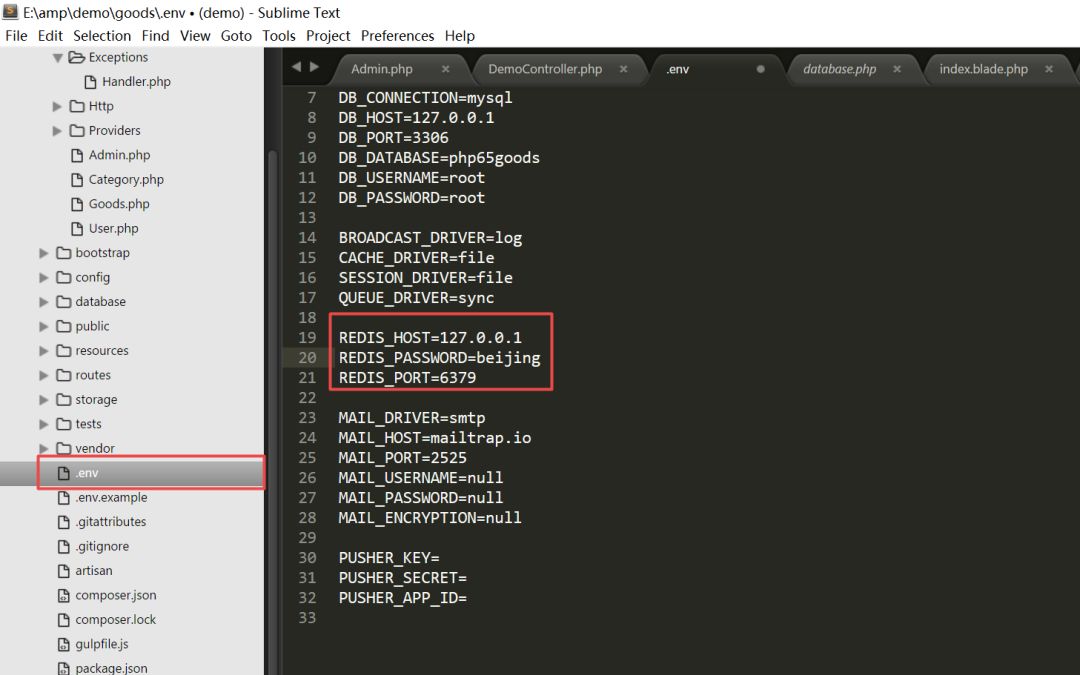This screenshot has height=675, width=1080.
Task: Click the tab history forward arrow
Action: (x=315, y=67)
